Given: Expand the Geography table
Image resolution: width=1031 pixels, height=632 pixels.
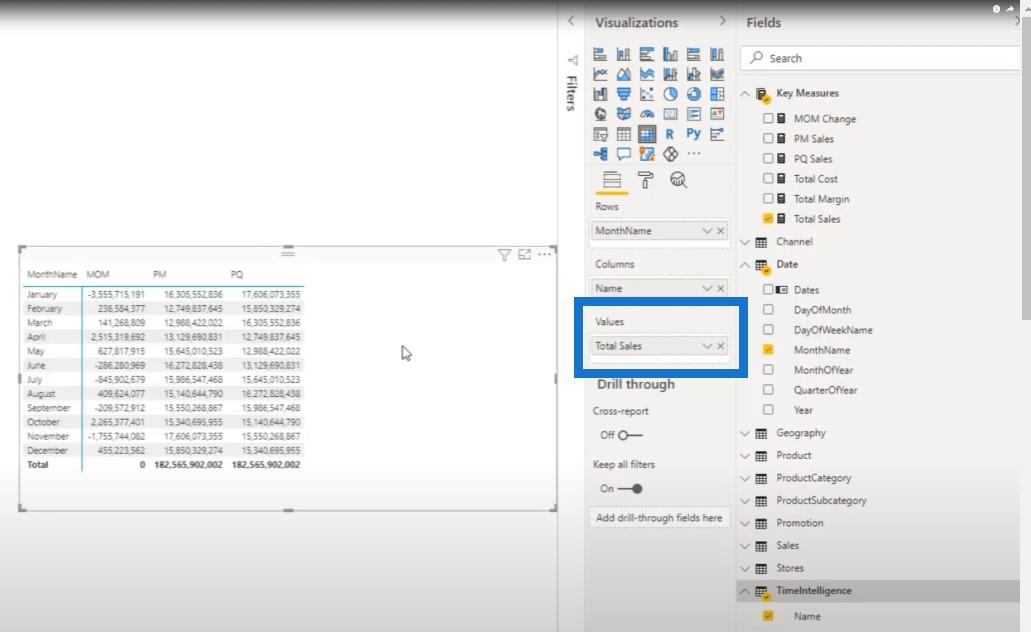Looking at the screenshot, I should 745,433.
